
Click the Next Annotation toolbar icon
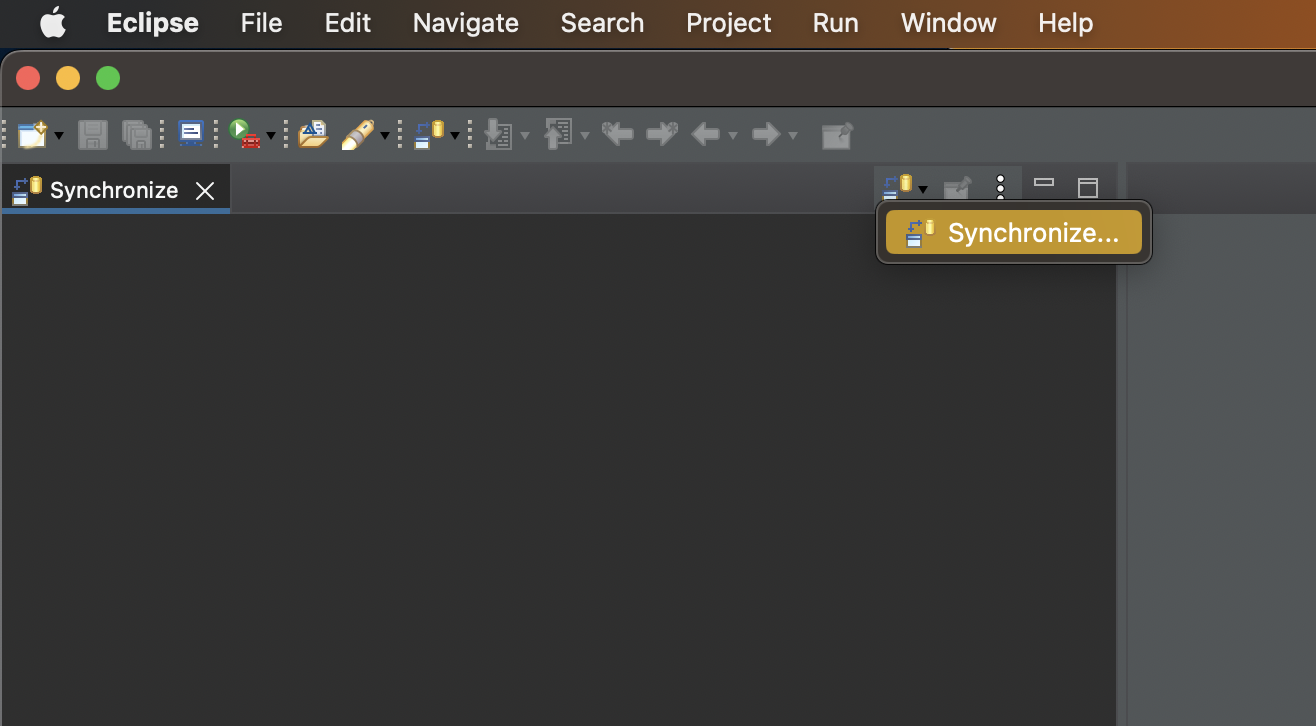coord(499,134)
